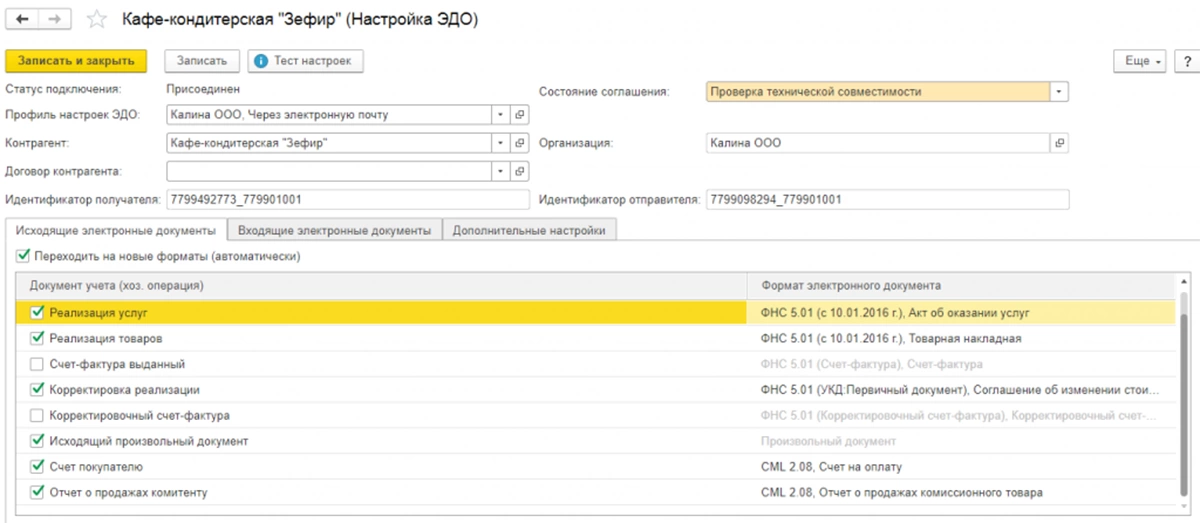Open the Дополнительные настройки tab

pos(529,230)
